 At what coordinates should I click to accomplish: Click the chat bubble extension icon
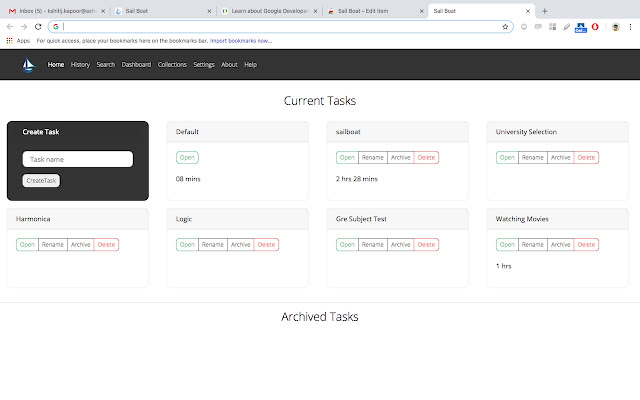(x=538, y=27)
